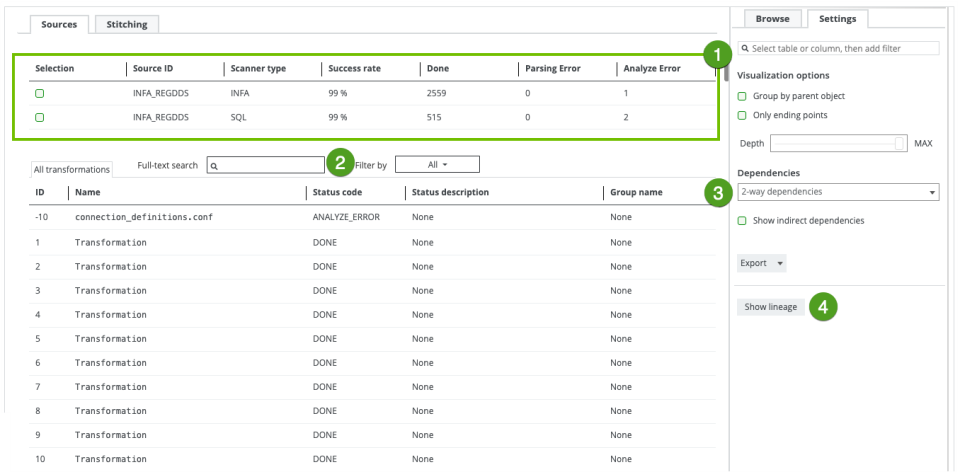This screenshot has height=472, width=960.
Task: Open the Filter by All dropdown
Action: (437, 164)
